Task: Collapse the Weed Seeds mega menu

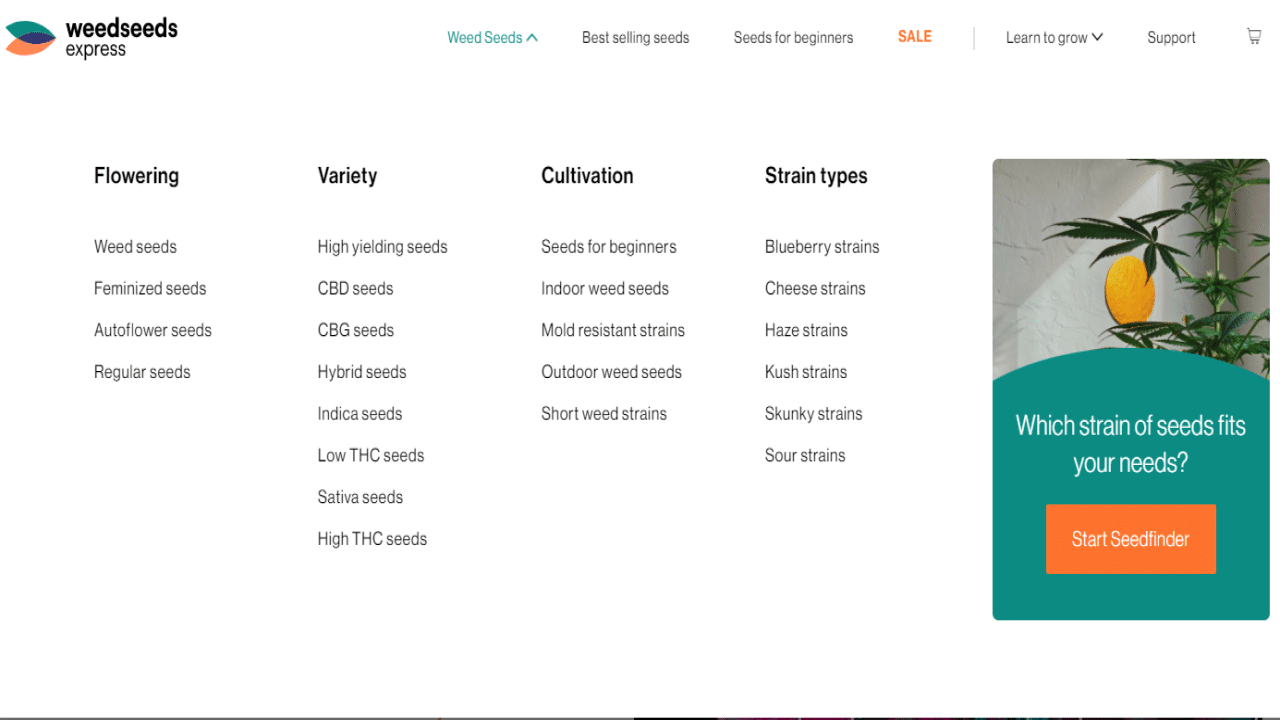Action: [492, 38]
